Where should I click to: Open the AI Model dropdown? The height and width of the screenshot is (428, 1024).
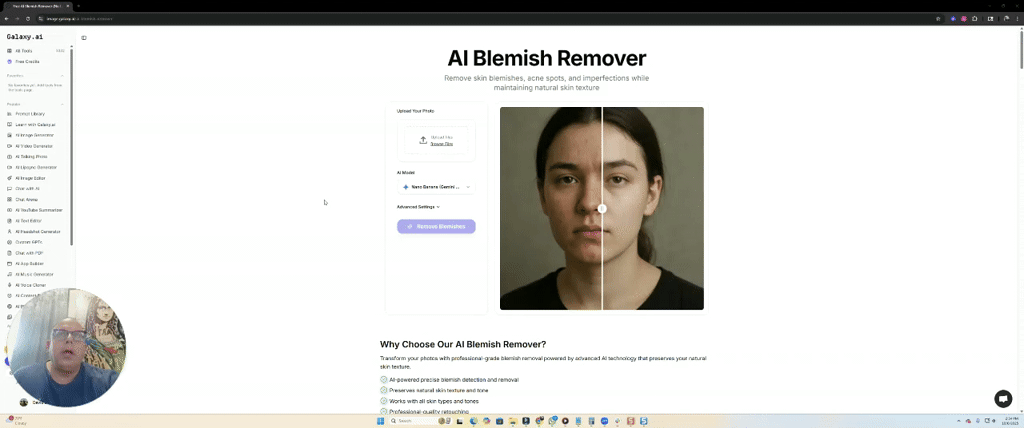[436, 187]
